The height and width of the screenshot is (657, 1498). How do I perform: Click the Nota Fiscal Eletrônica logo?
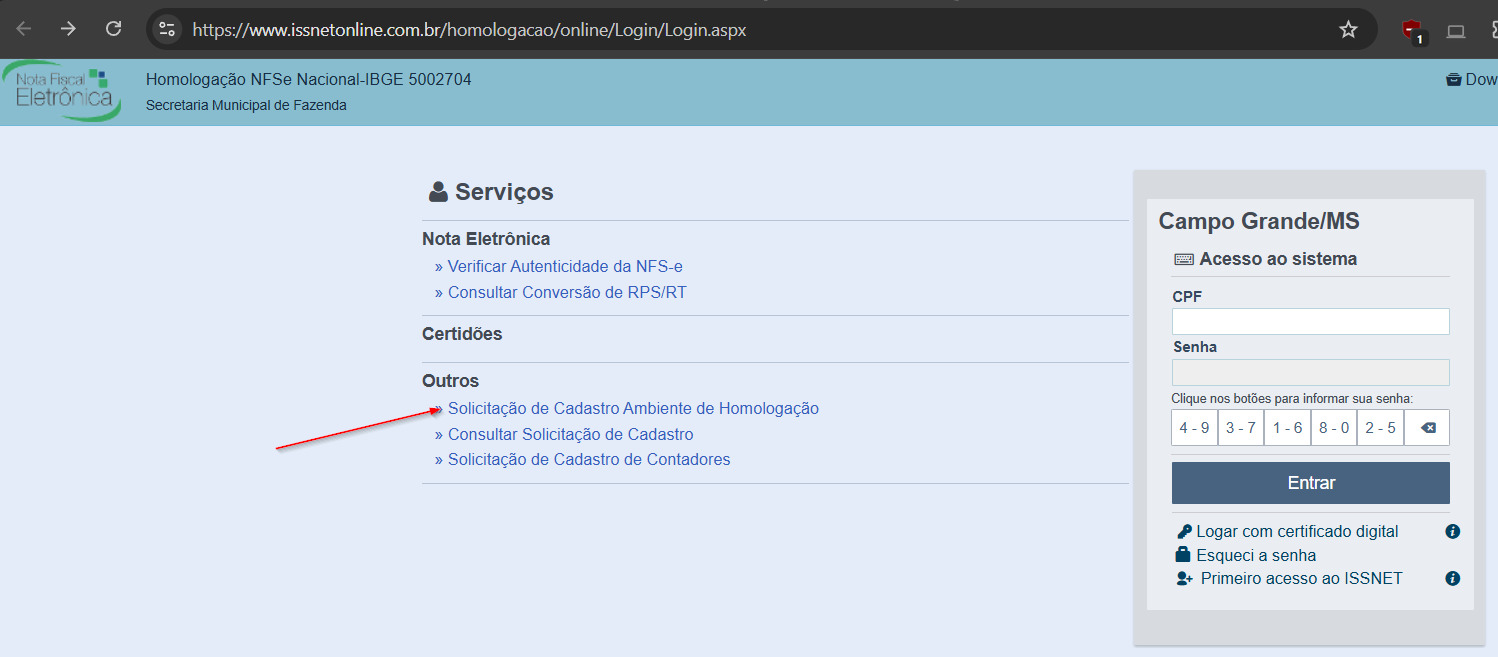pos(62,91)
